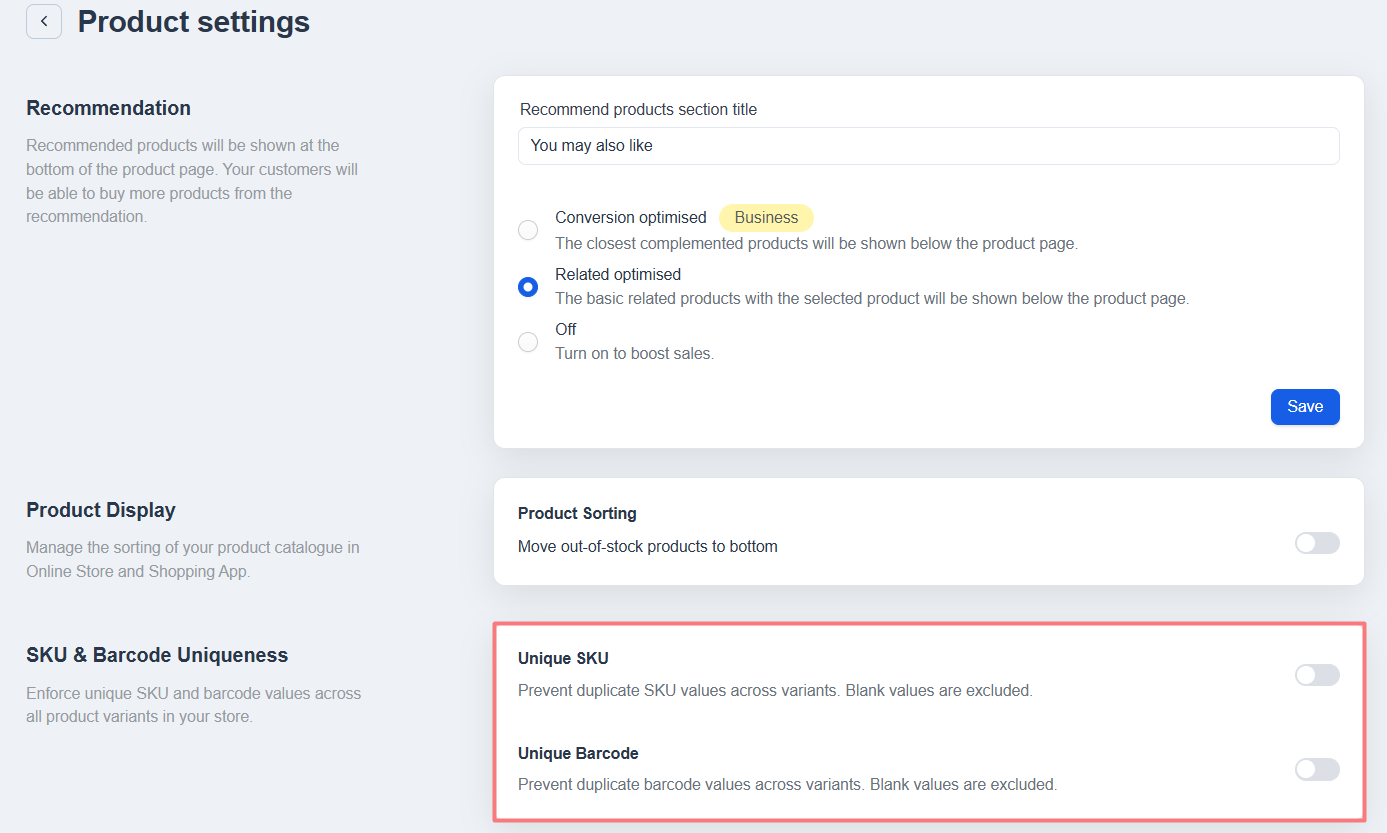Enable the Unique SKU switch
Viewport: 1387px width, 833px height.
tap(1316, 675)
